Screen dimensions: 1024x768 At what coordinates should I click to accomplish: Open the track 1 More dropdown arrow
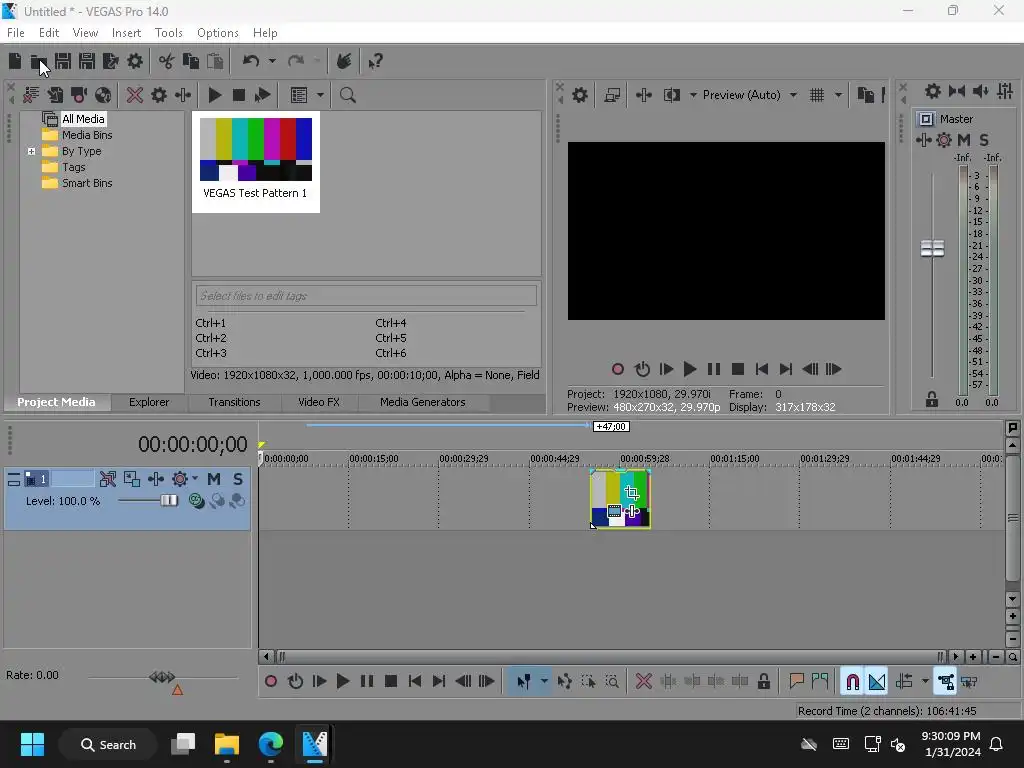(x=195, y=479)
